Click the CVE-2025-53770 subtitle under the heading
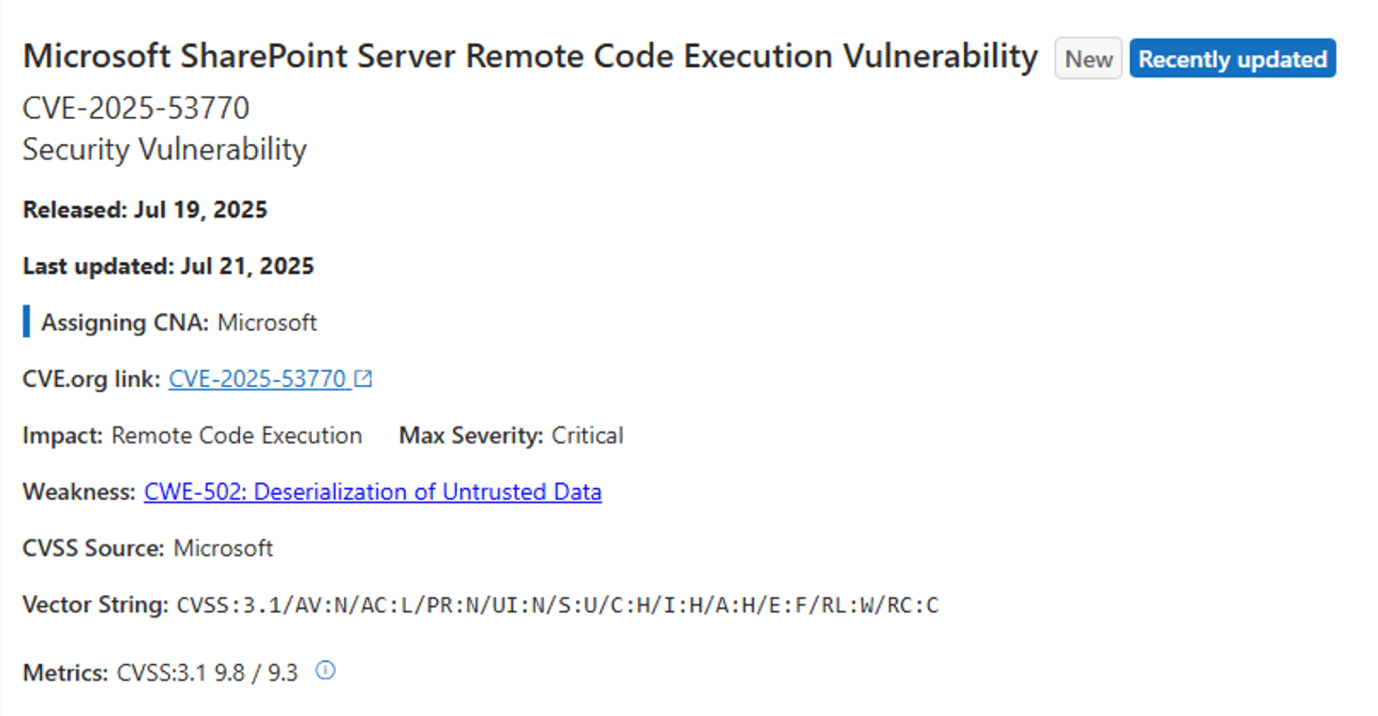The image size is (1378, 716). 136,107
